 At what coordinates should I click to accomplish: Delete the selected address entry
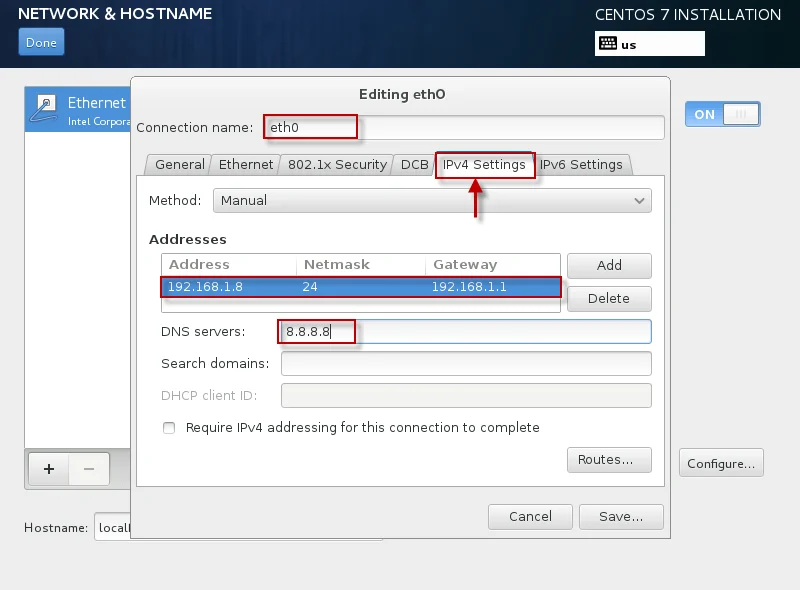[x=609, y=299]
